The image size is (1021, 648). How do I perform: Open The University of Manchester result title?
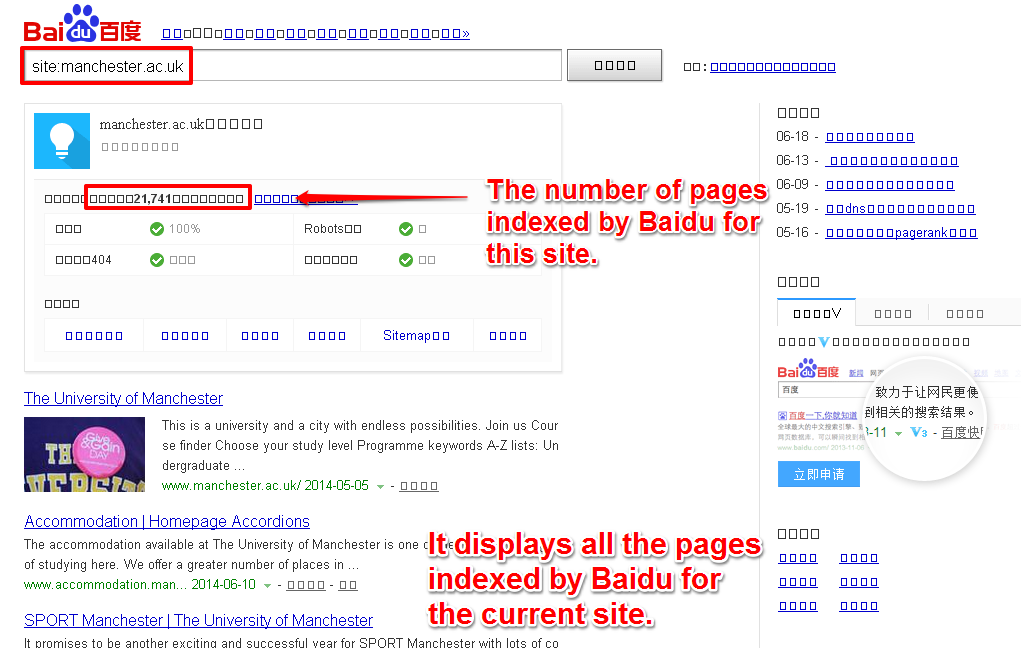click(123, 398)
